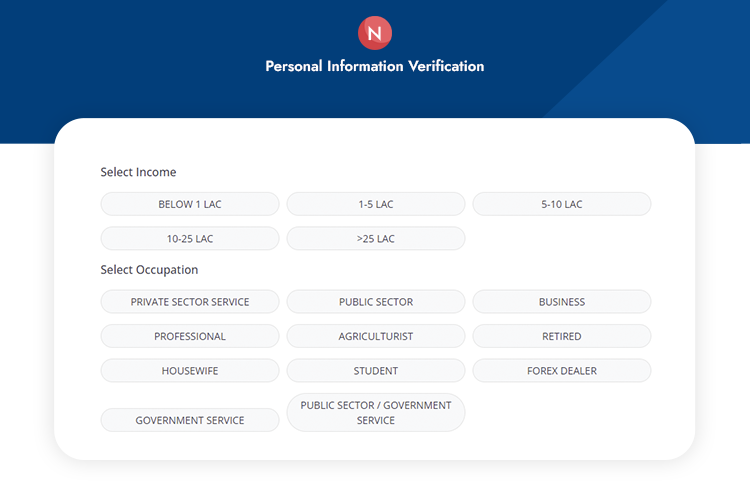Click the Select Income label
Viewport: 750px width, 500px height.
pos(138,172)
